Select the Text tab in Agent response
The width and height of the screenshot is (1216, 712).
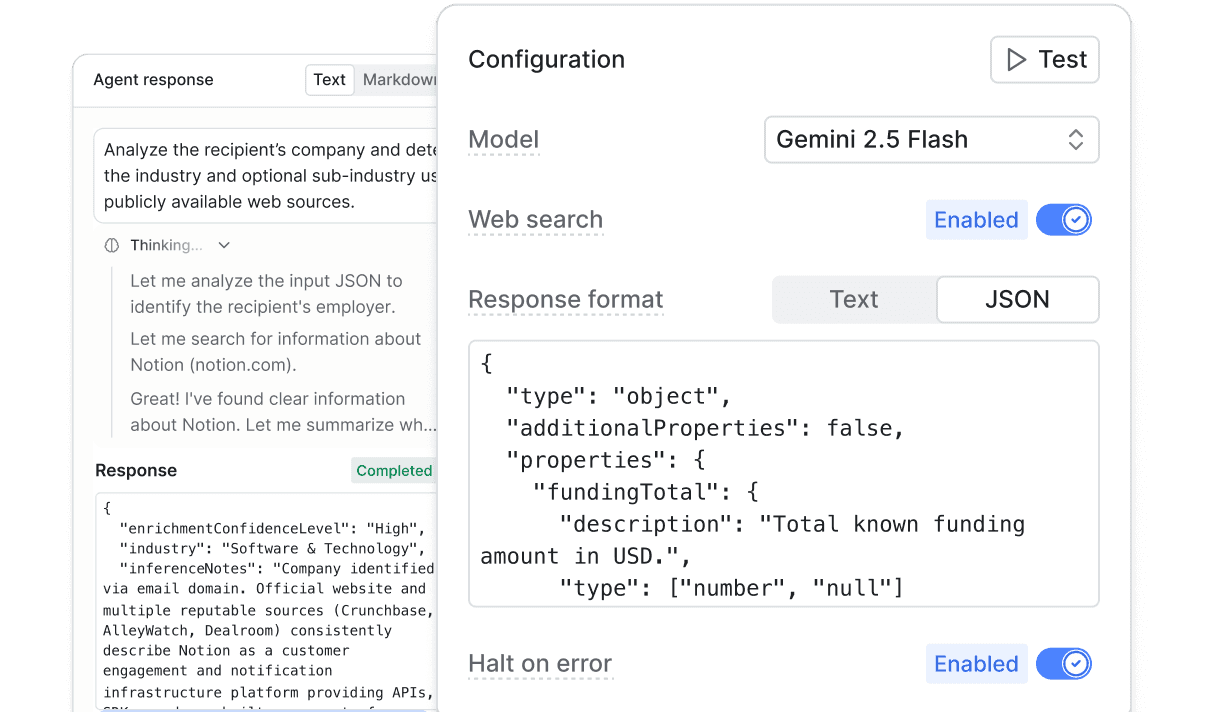pos(329,80)
